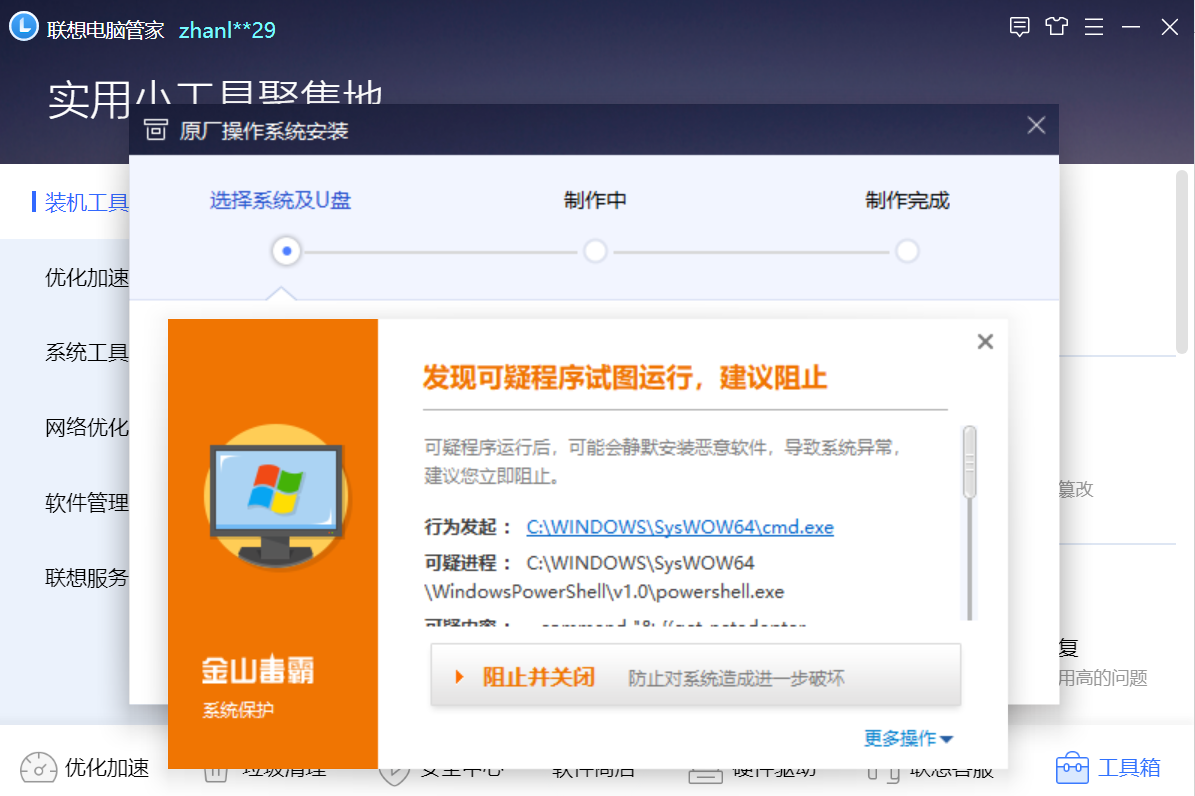Click the 金山毒霸 logo on orange panel

(x=258, y=670)
